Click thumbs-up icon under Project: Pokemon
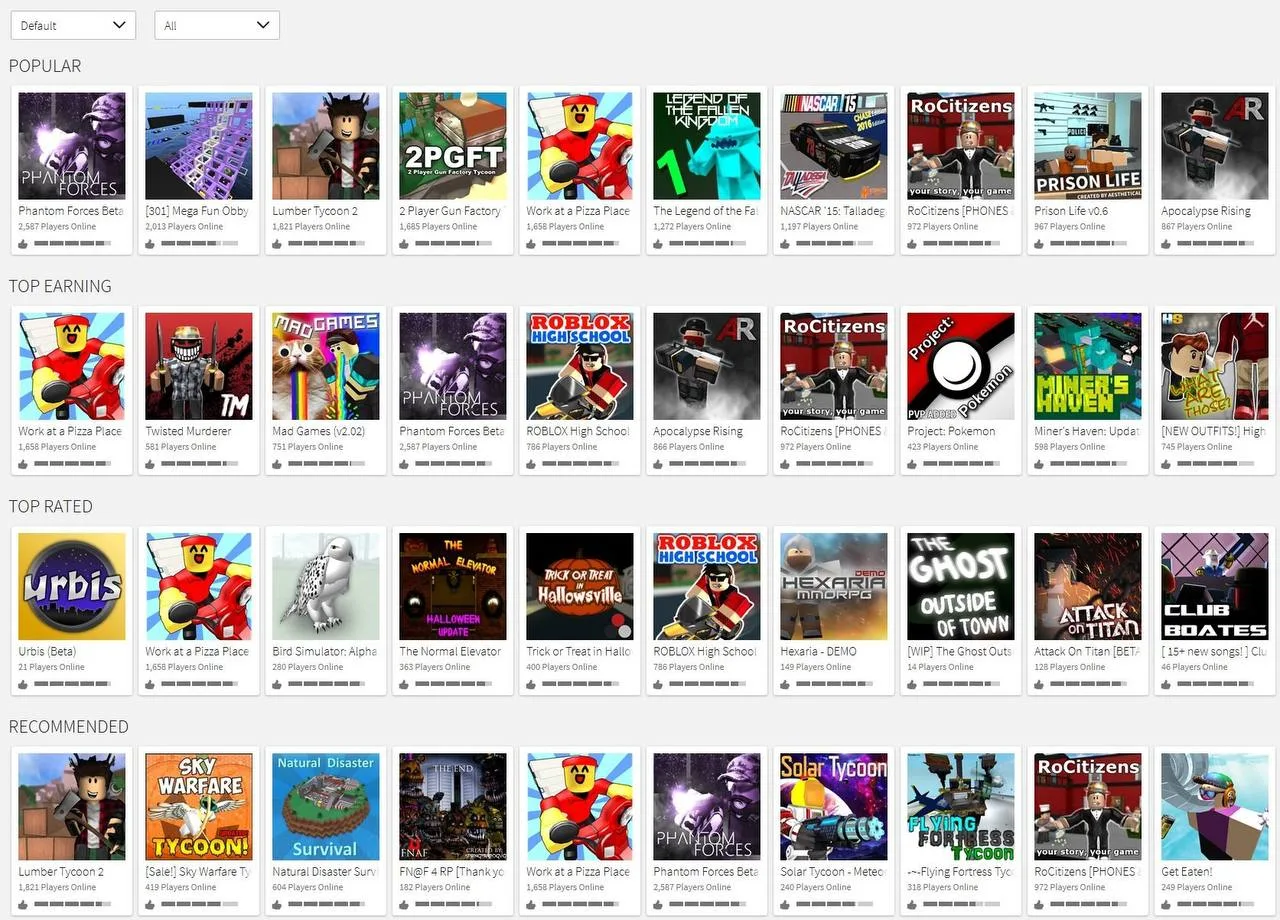The image size is (1280, 920). [912, 464]
